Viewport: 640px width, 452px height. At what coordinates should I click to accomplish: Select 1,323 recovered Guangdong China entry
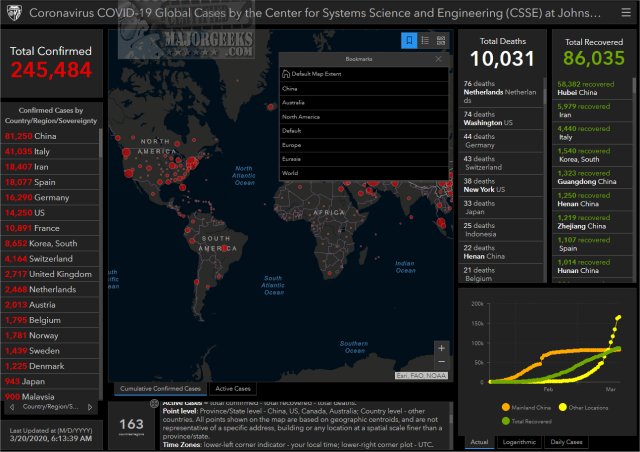592,177
